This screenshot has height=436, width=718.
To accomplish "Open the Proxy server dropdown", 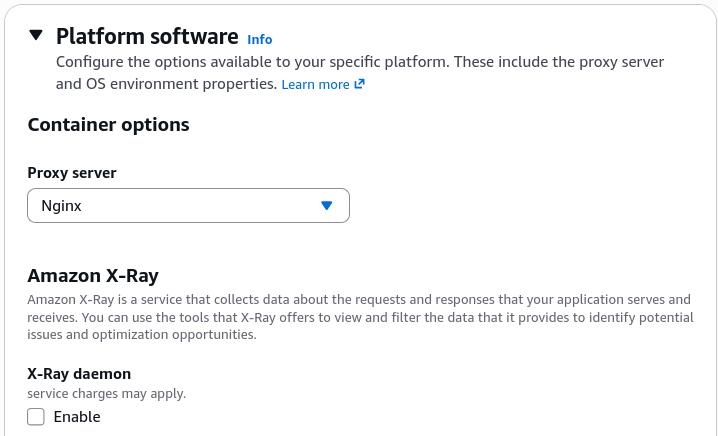I will coord(189,206).
